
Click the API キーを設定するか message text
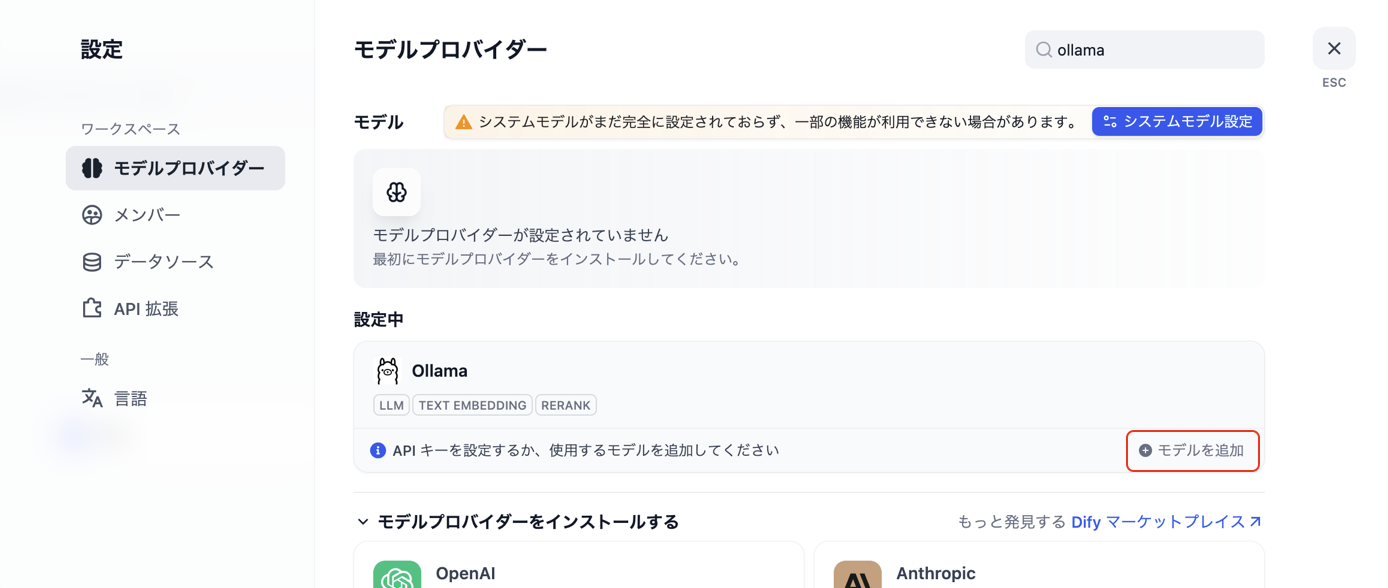585,451
